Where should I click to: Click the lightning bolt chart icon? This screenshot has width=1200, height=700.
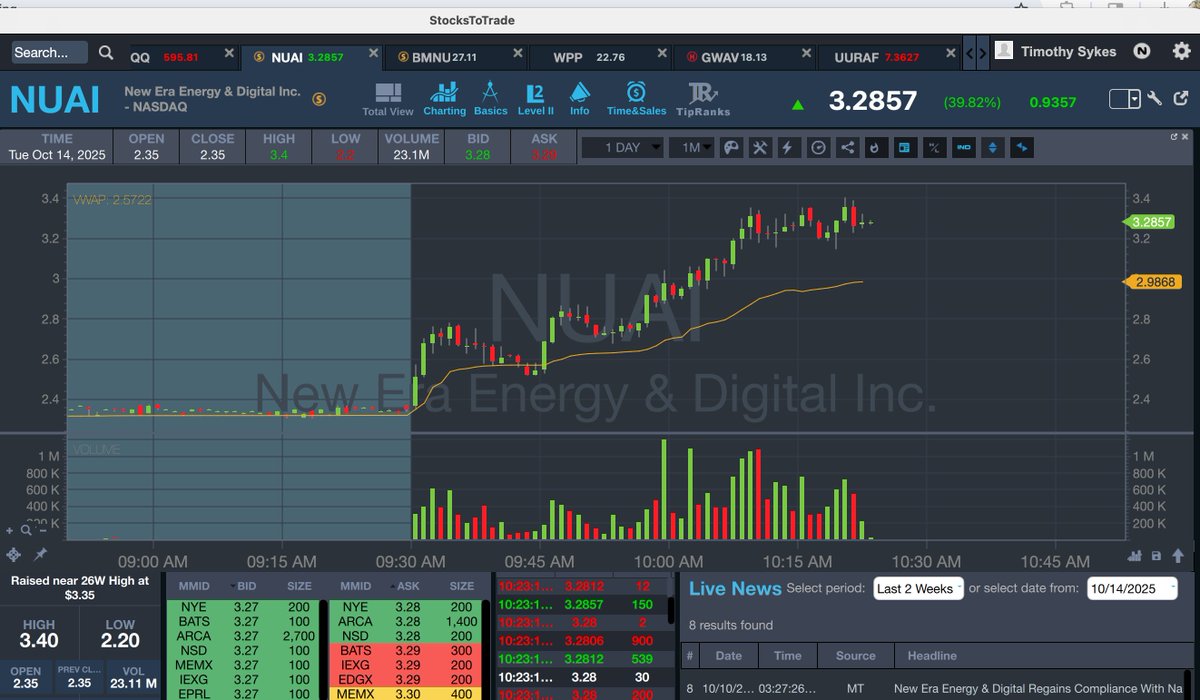click(x=789, y=148)
